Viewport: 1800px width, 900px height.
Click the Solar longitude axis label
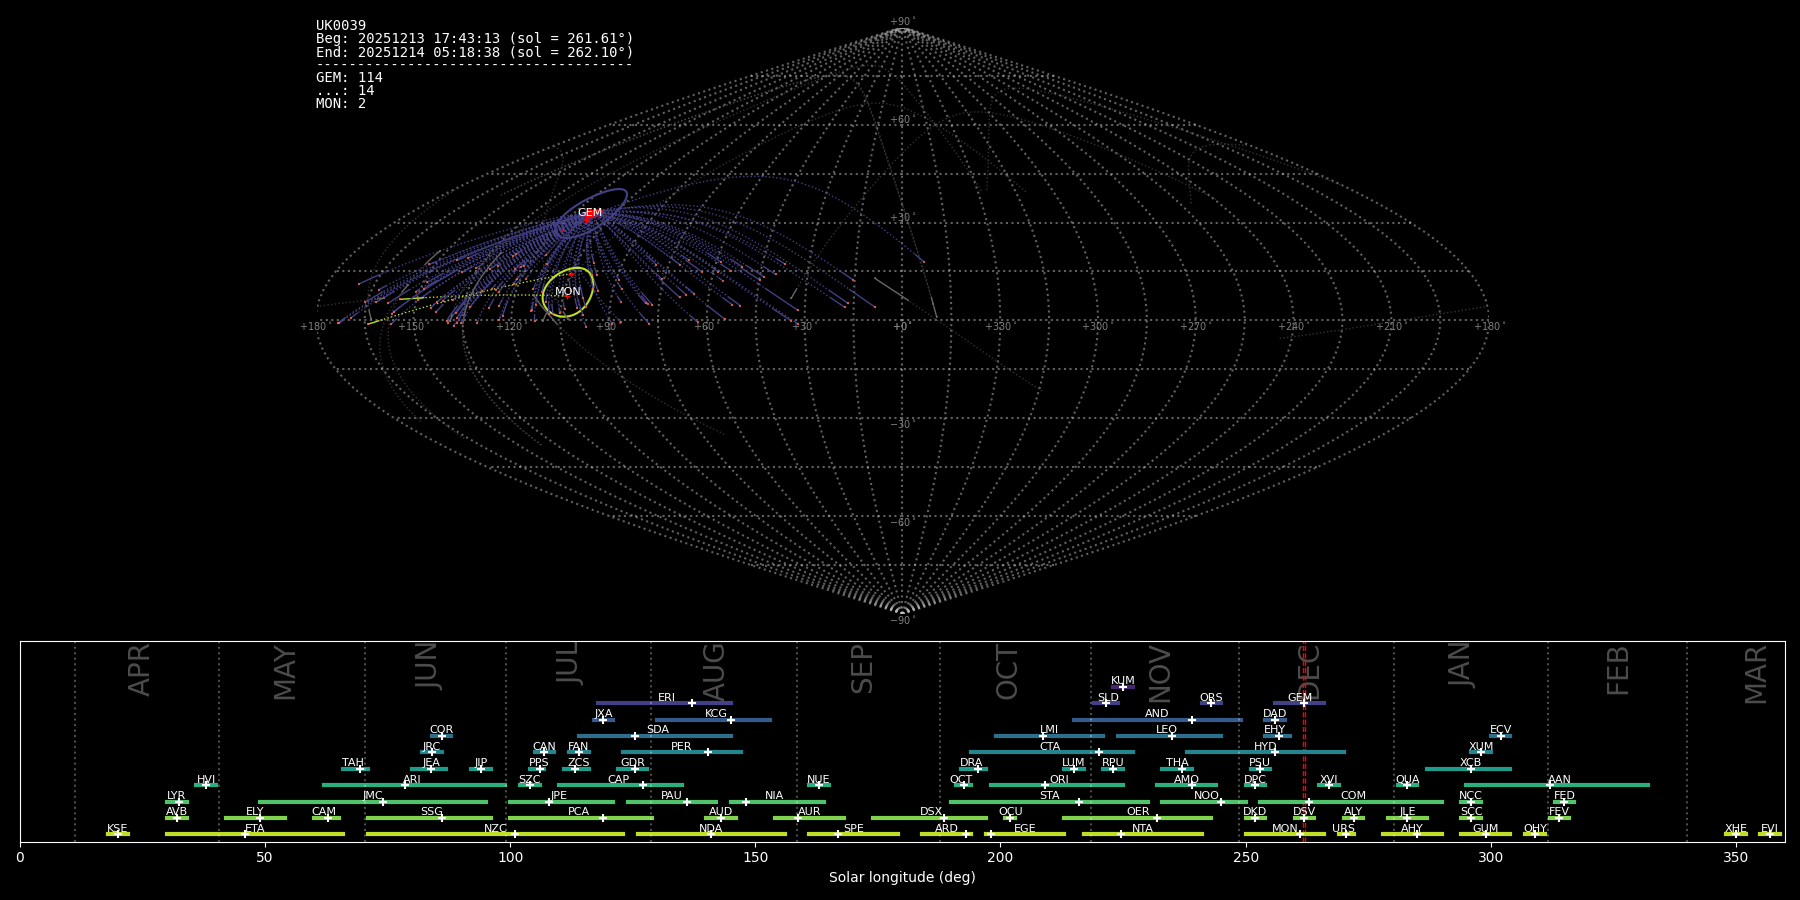point(902,878)
